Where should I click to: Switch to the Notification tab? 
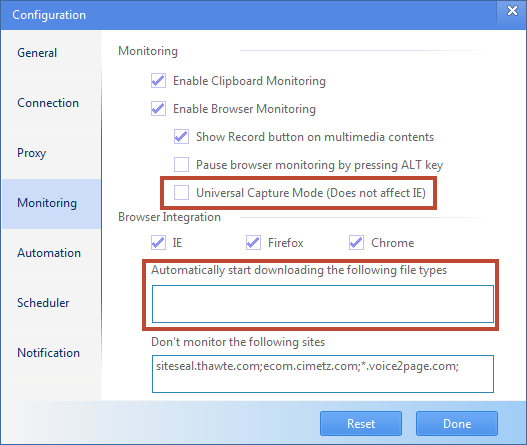point(49,353)
